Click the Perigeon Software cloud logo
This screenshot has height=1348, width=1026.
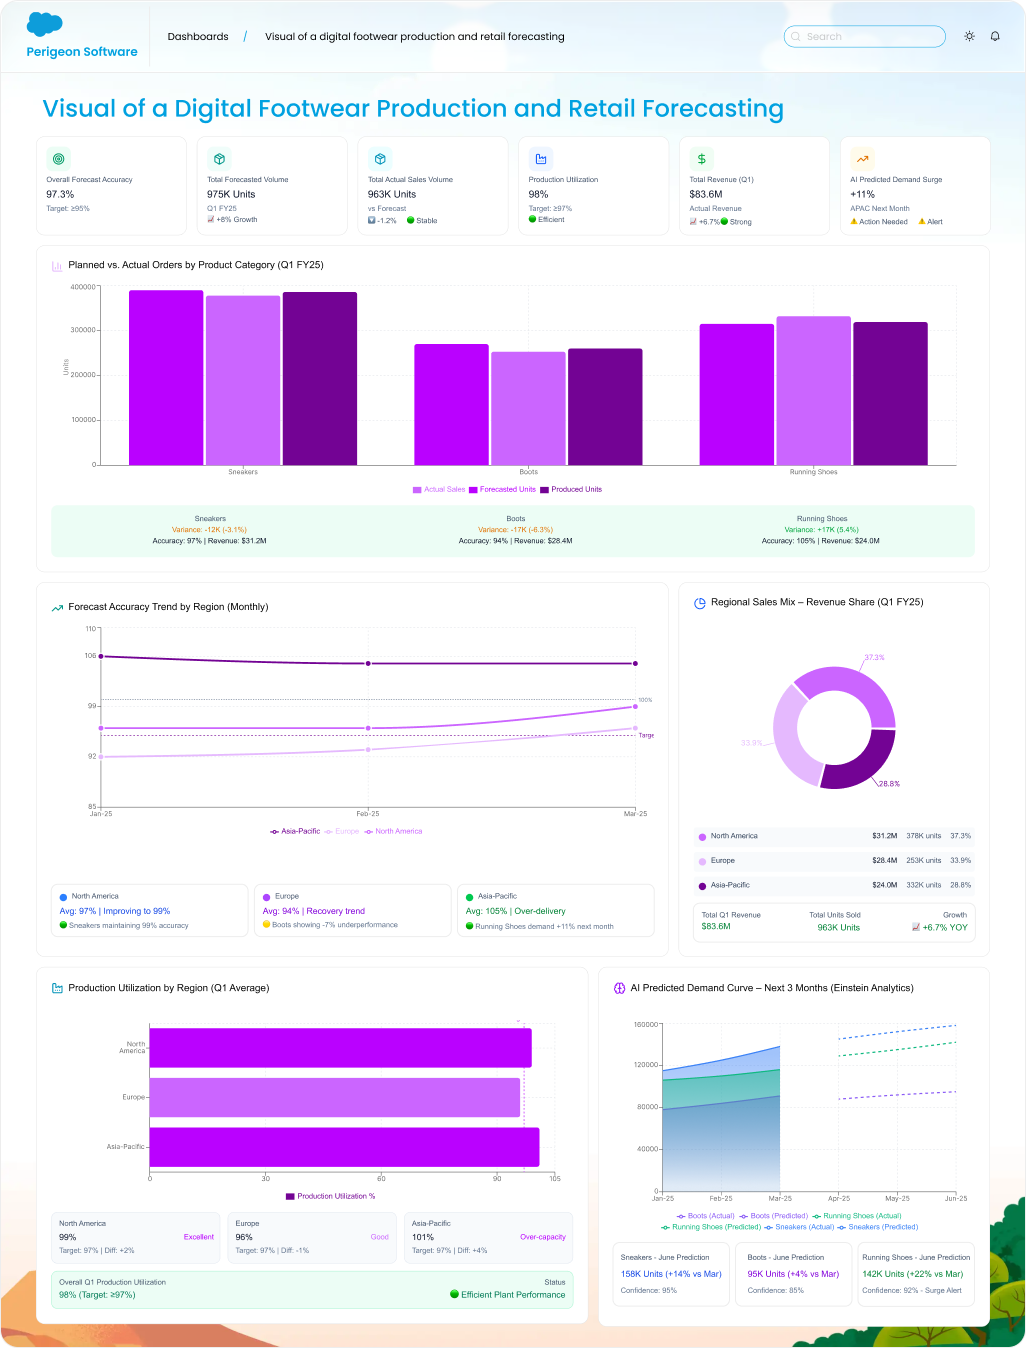pos(45,25)
